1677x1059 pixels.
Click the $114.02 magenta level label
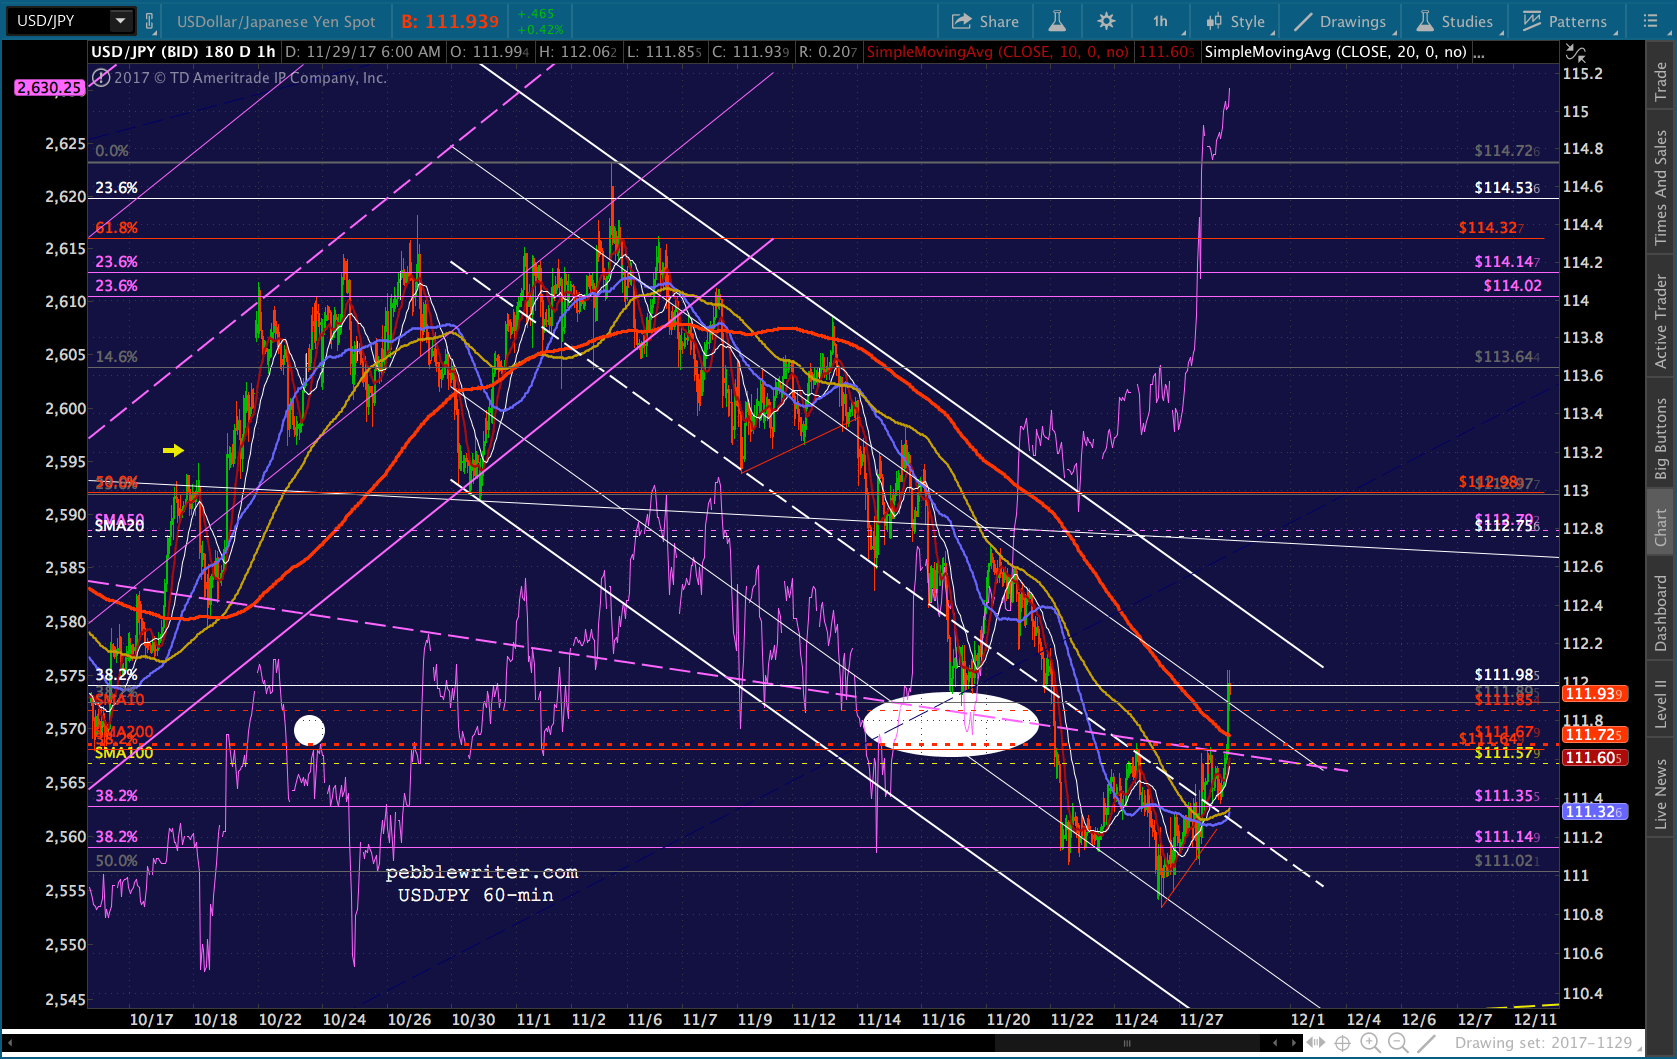click(x=1512, y=286)
